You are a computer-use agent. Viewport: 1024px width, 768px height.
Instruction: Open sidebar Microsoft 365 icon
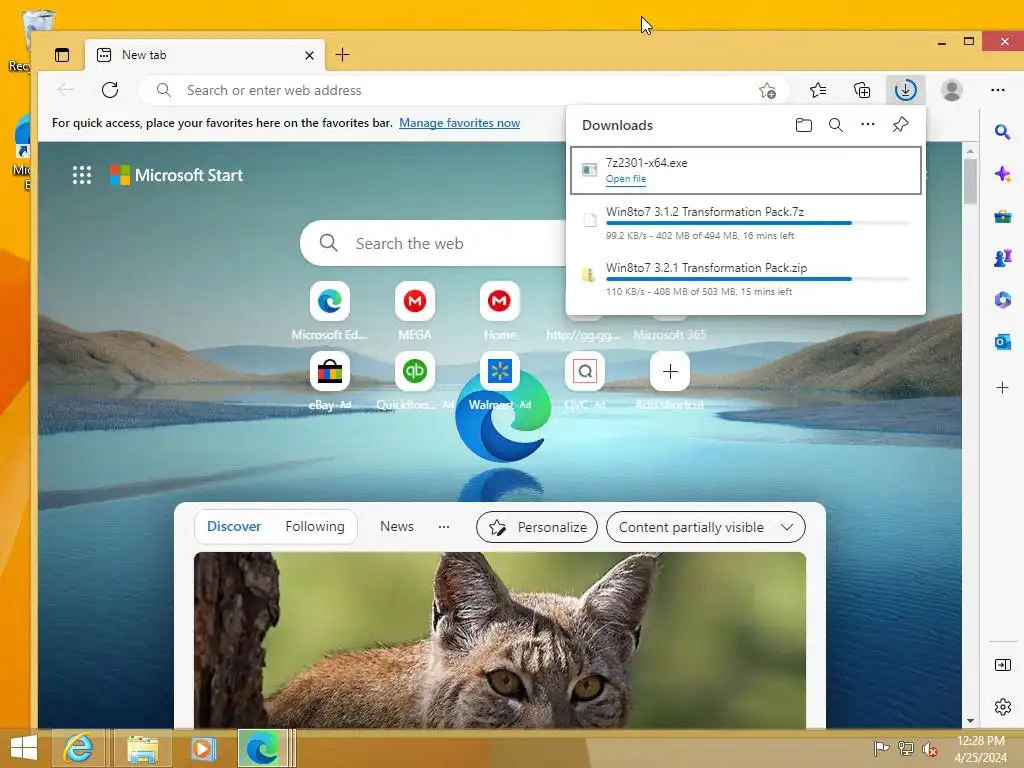pyautogui.click(x=1002, y=300)
